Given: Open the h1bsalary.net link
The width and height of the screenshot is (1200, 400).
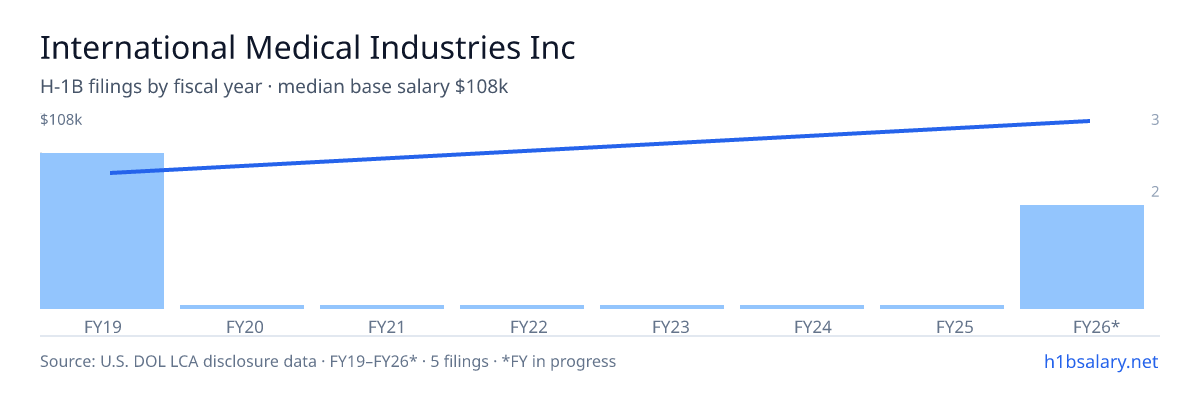Looking at the screenshot, I should click(x=1101, y=361).
